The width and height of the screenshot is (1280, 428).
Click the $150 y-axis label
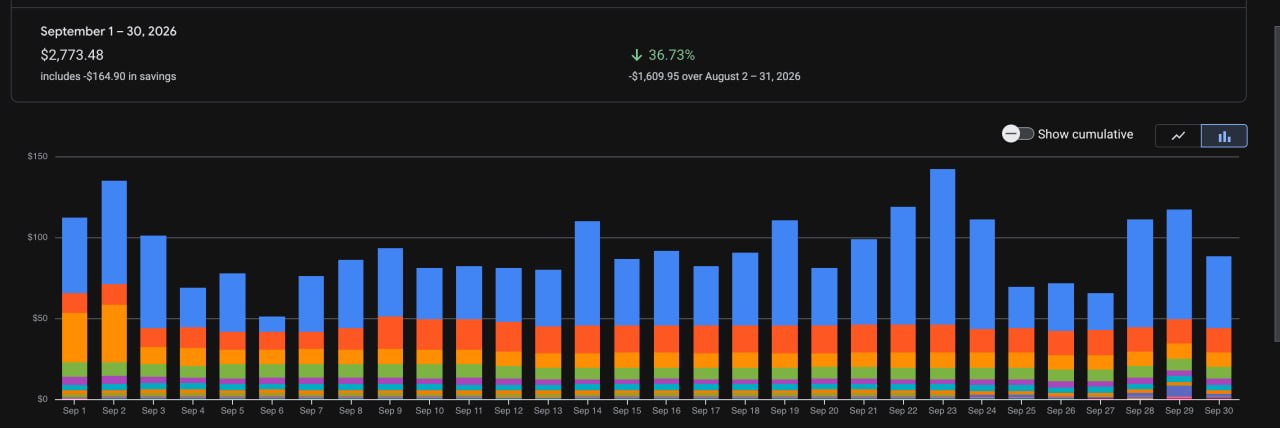pos(38,157)
